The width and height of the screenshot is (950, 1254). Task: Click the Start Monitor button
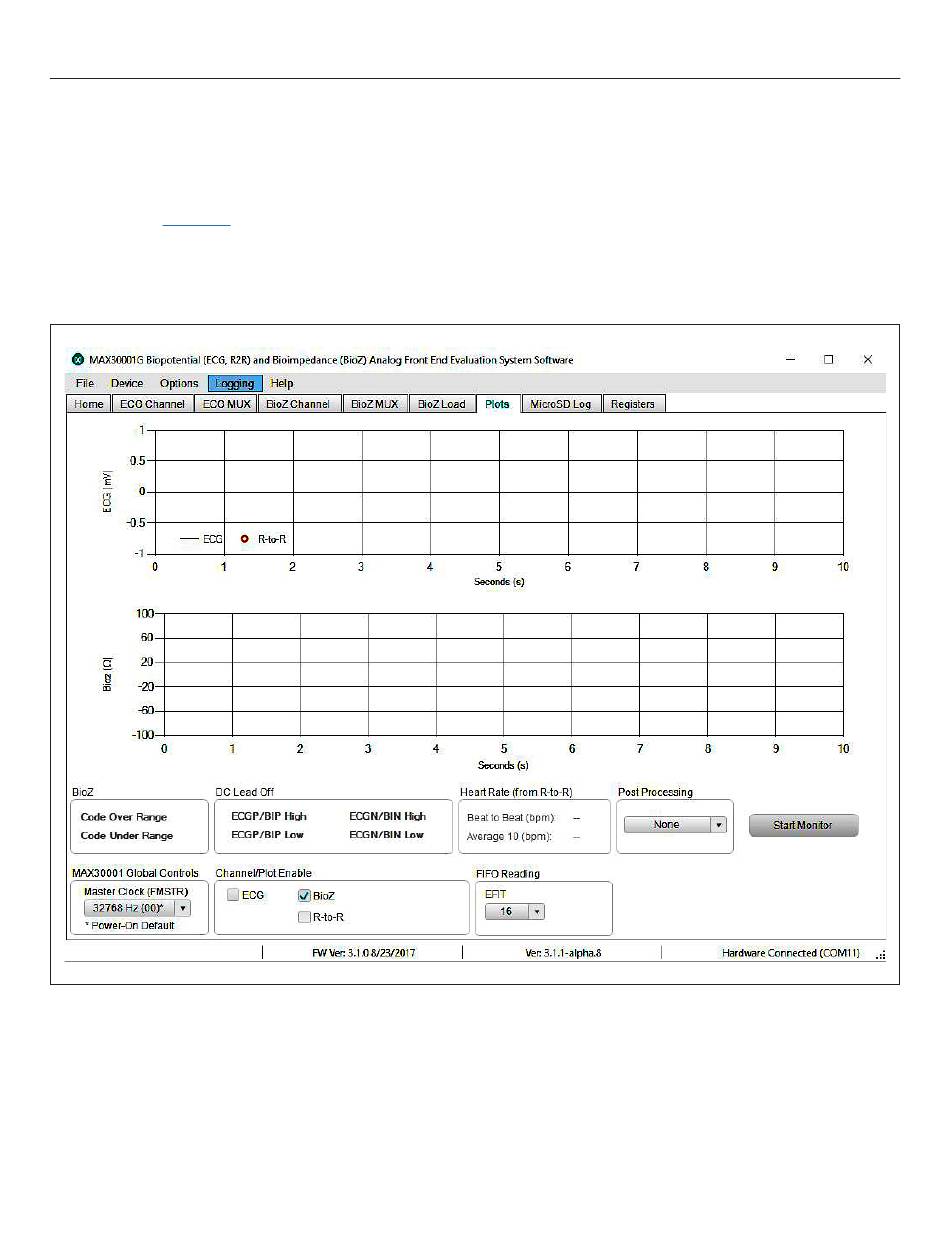pyautogui.click(x=804, y=825)
